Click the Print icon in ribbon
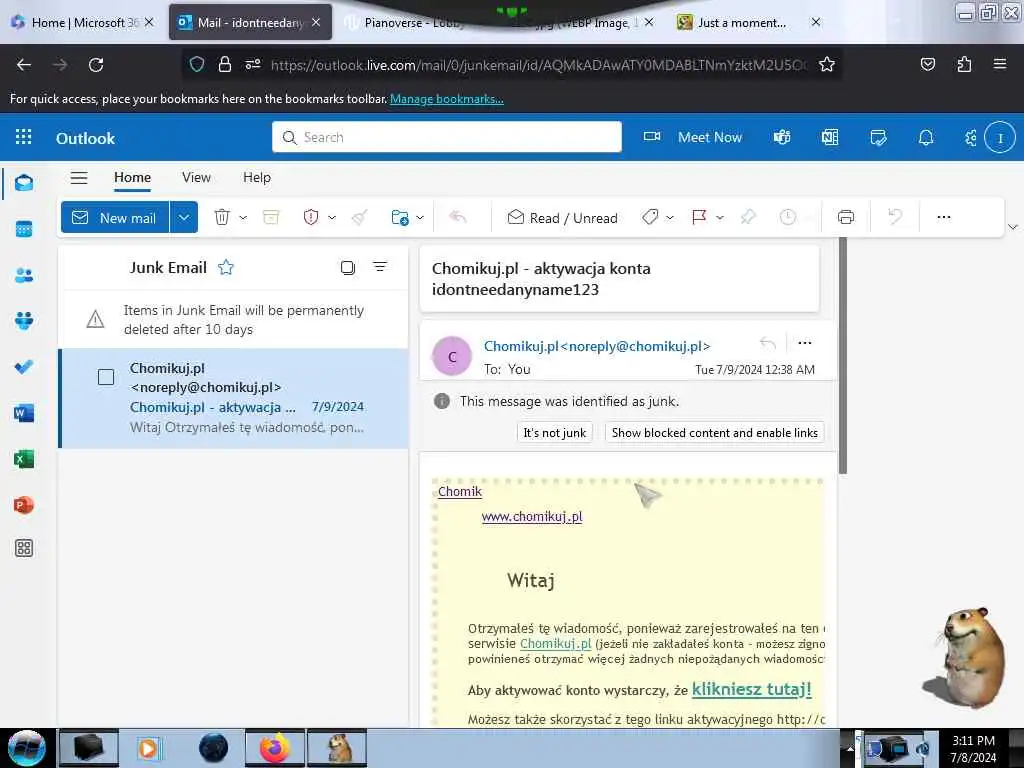The height and width of the screenshot is (768, 1024). coord(846,217)
